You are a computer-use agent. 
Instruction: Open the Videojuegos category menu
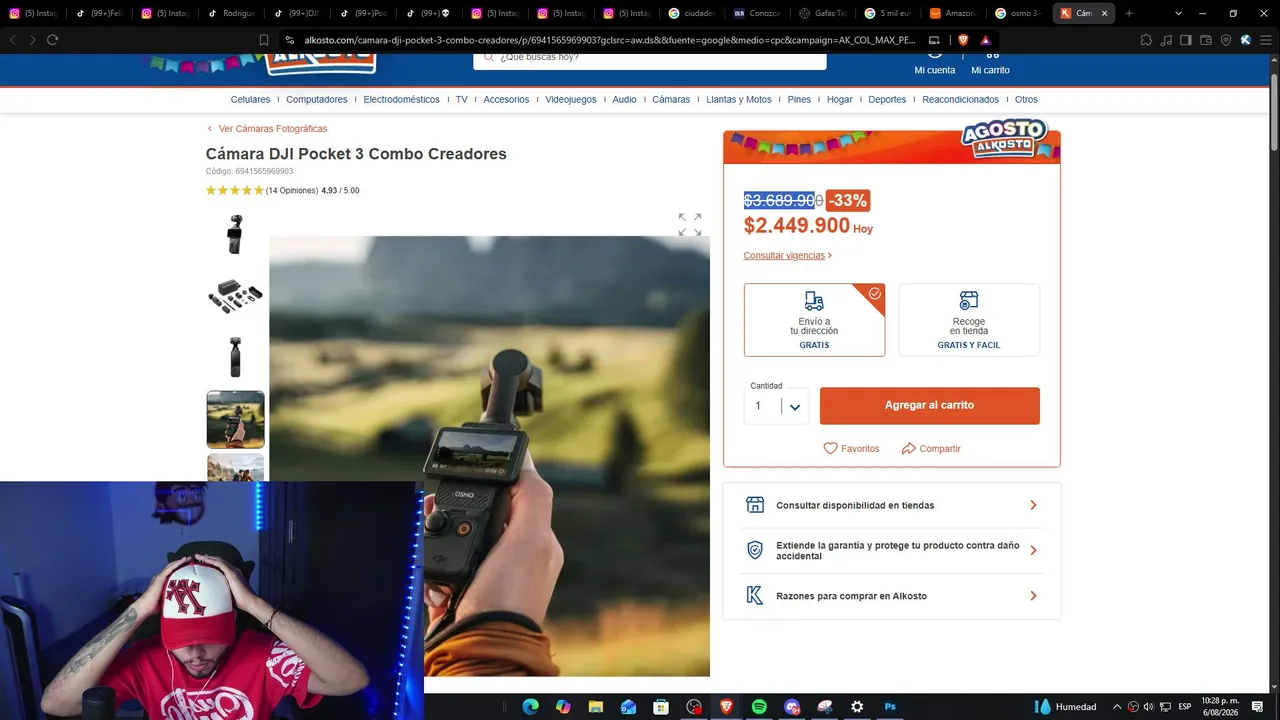tap(571, 100)
